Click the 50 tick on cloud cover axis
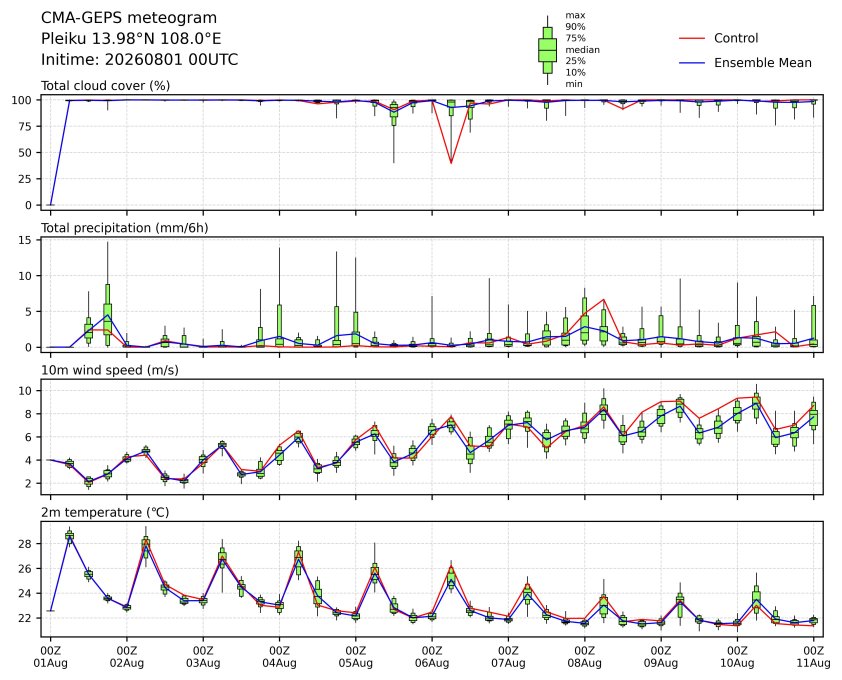842x680 pixels. pos(25,153)
